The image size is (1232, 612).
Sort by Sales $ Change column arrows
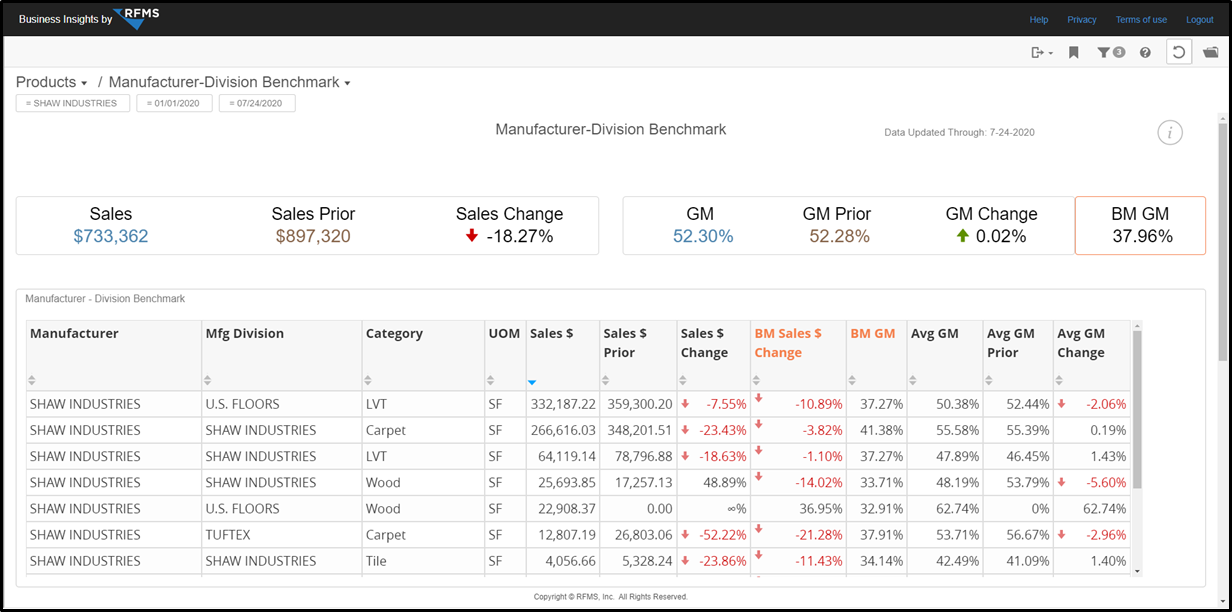[x=683, y=380]
